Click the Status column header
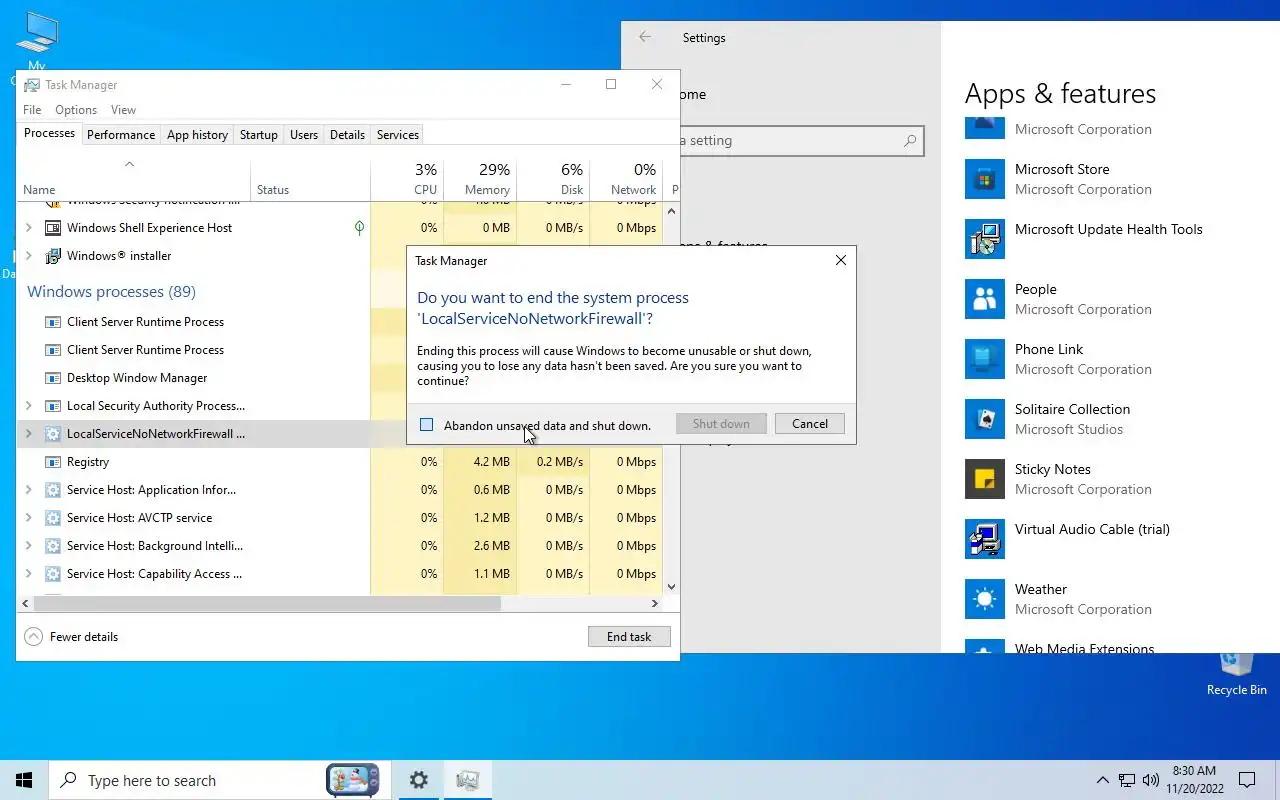This screenshot has width=1280, height=800. pyautogui.click(x=310, y=179)
